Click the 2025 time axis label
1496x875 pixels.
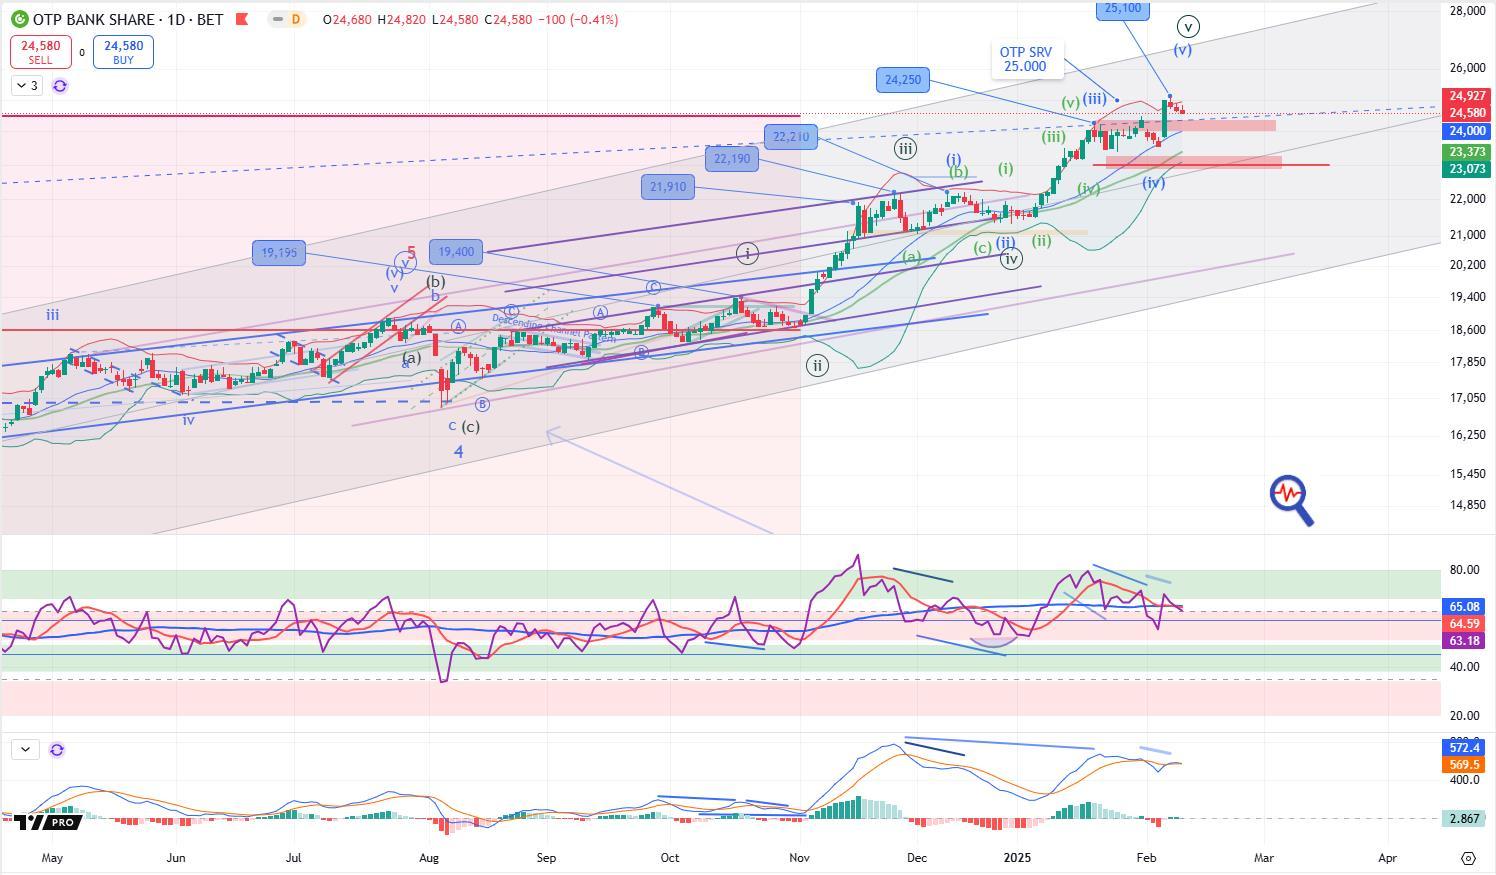pos(1018,858)
